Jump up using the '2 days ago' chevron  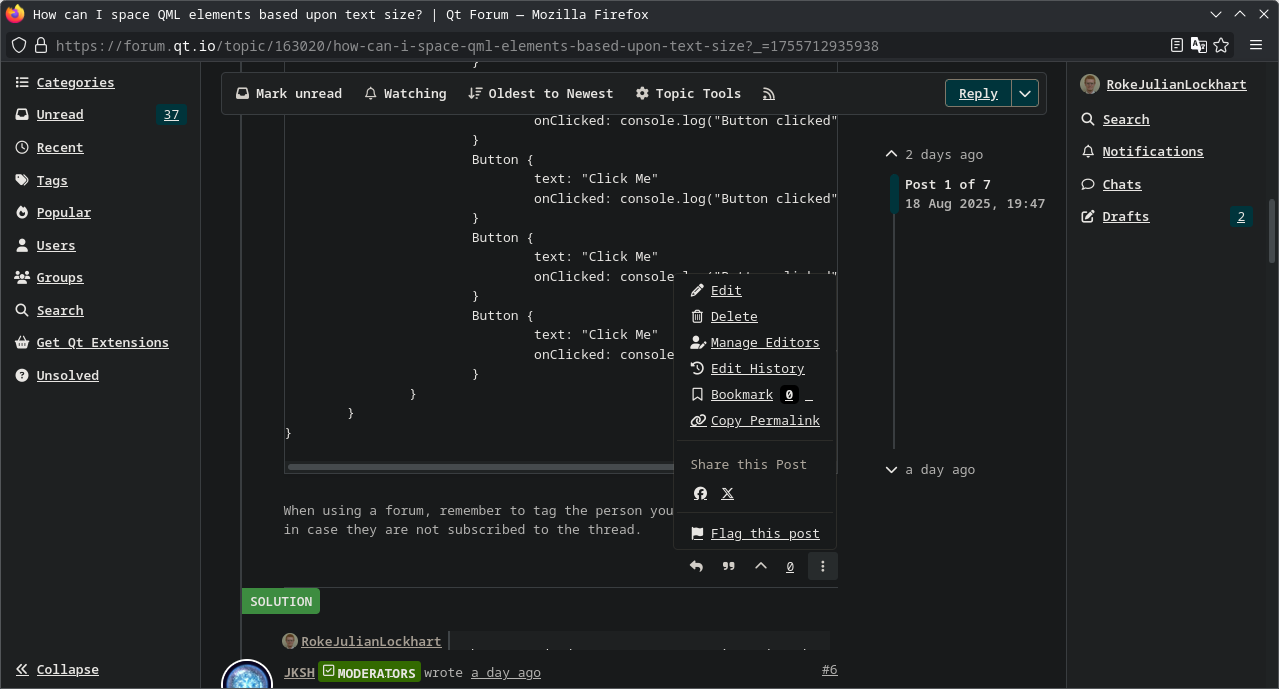[x=891, y=154]
